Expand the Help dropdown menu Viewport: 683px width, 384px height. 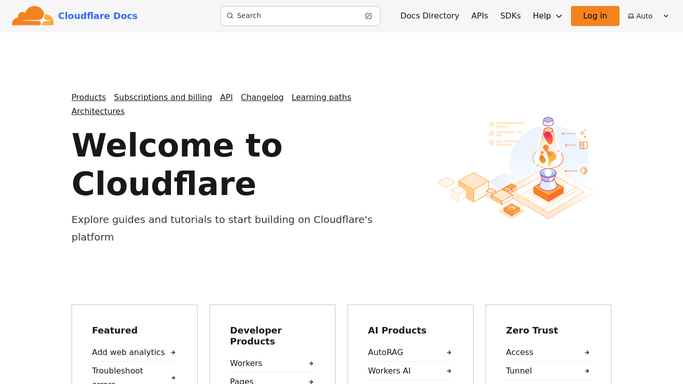pyautogui.click(x=547, y=16)
